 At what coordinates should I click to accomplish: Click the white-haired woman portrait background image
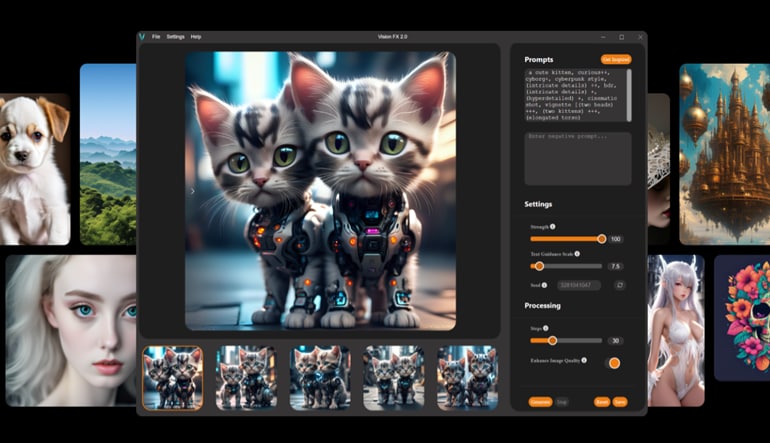pyautogui.click(x=71, y=330)
